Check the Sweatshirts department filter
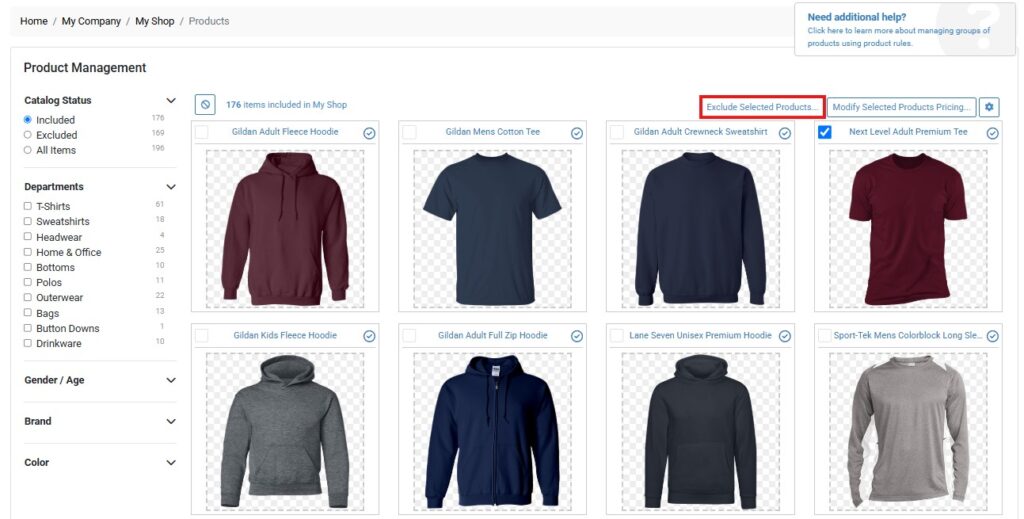This screenshot has width=1024, height=519. coord(27,221)
